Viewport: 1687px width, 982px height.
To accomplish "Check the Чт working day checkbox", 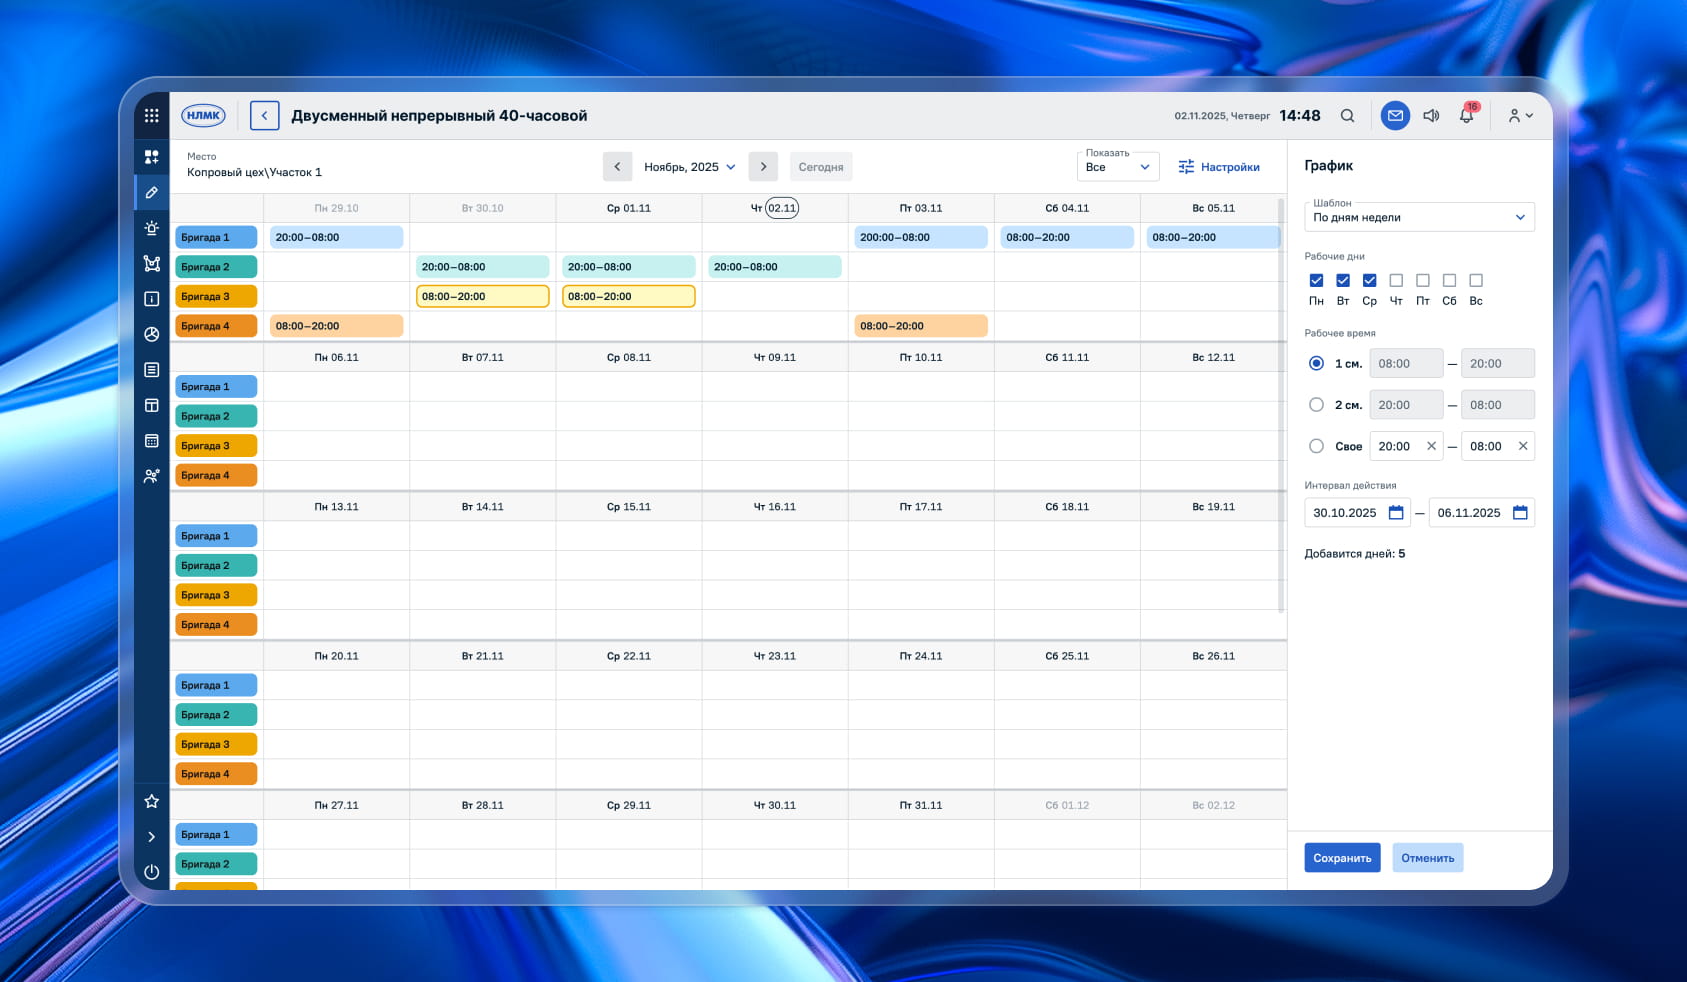I will click(1396, 281).
